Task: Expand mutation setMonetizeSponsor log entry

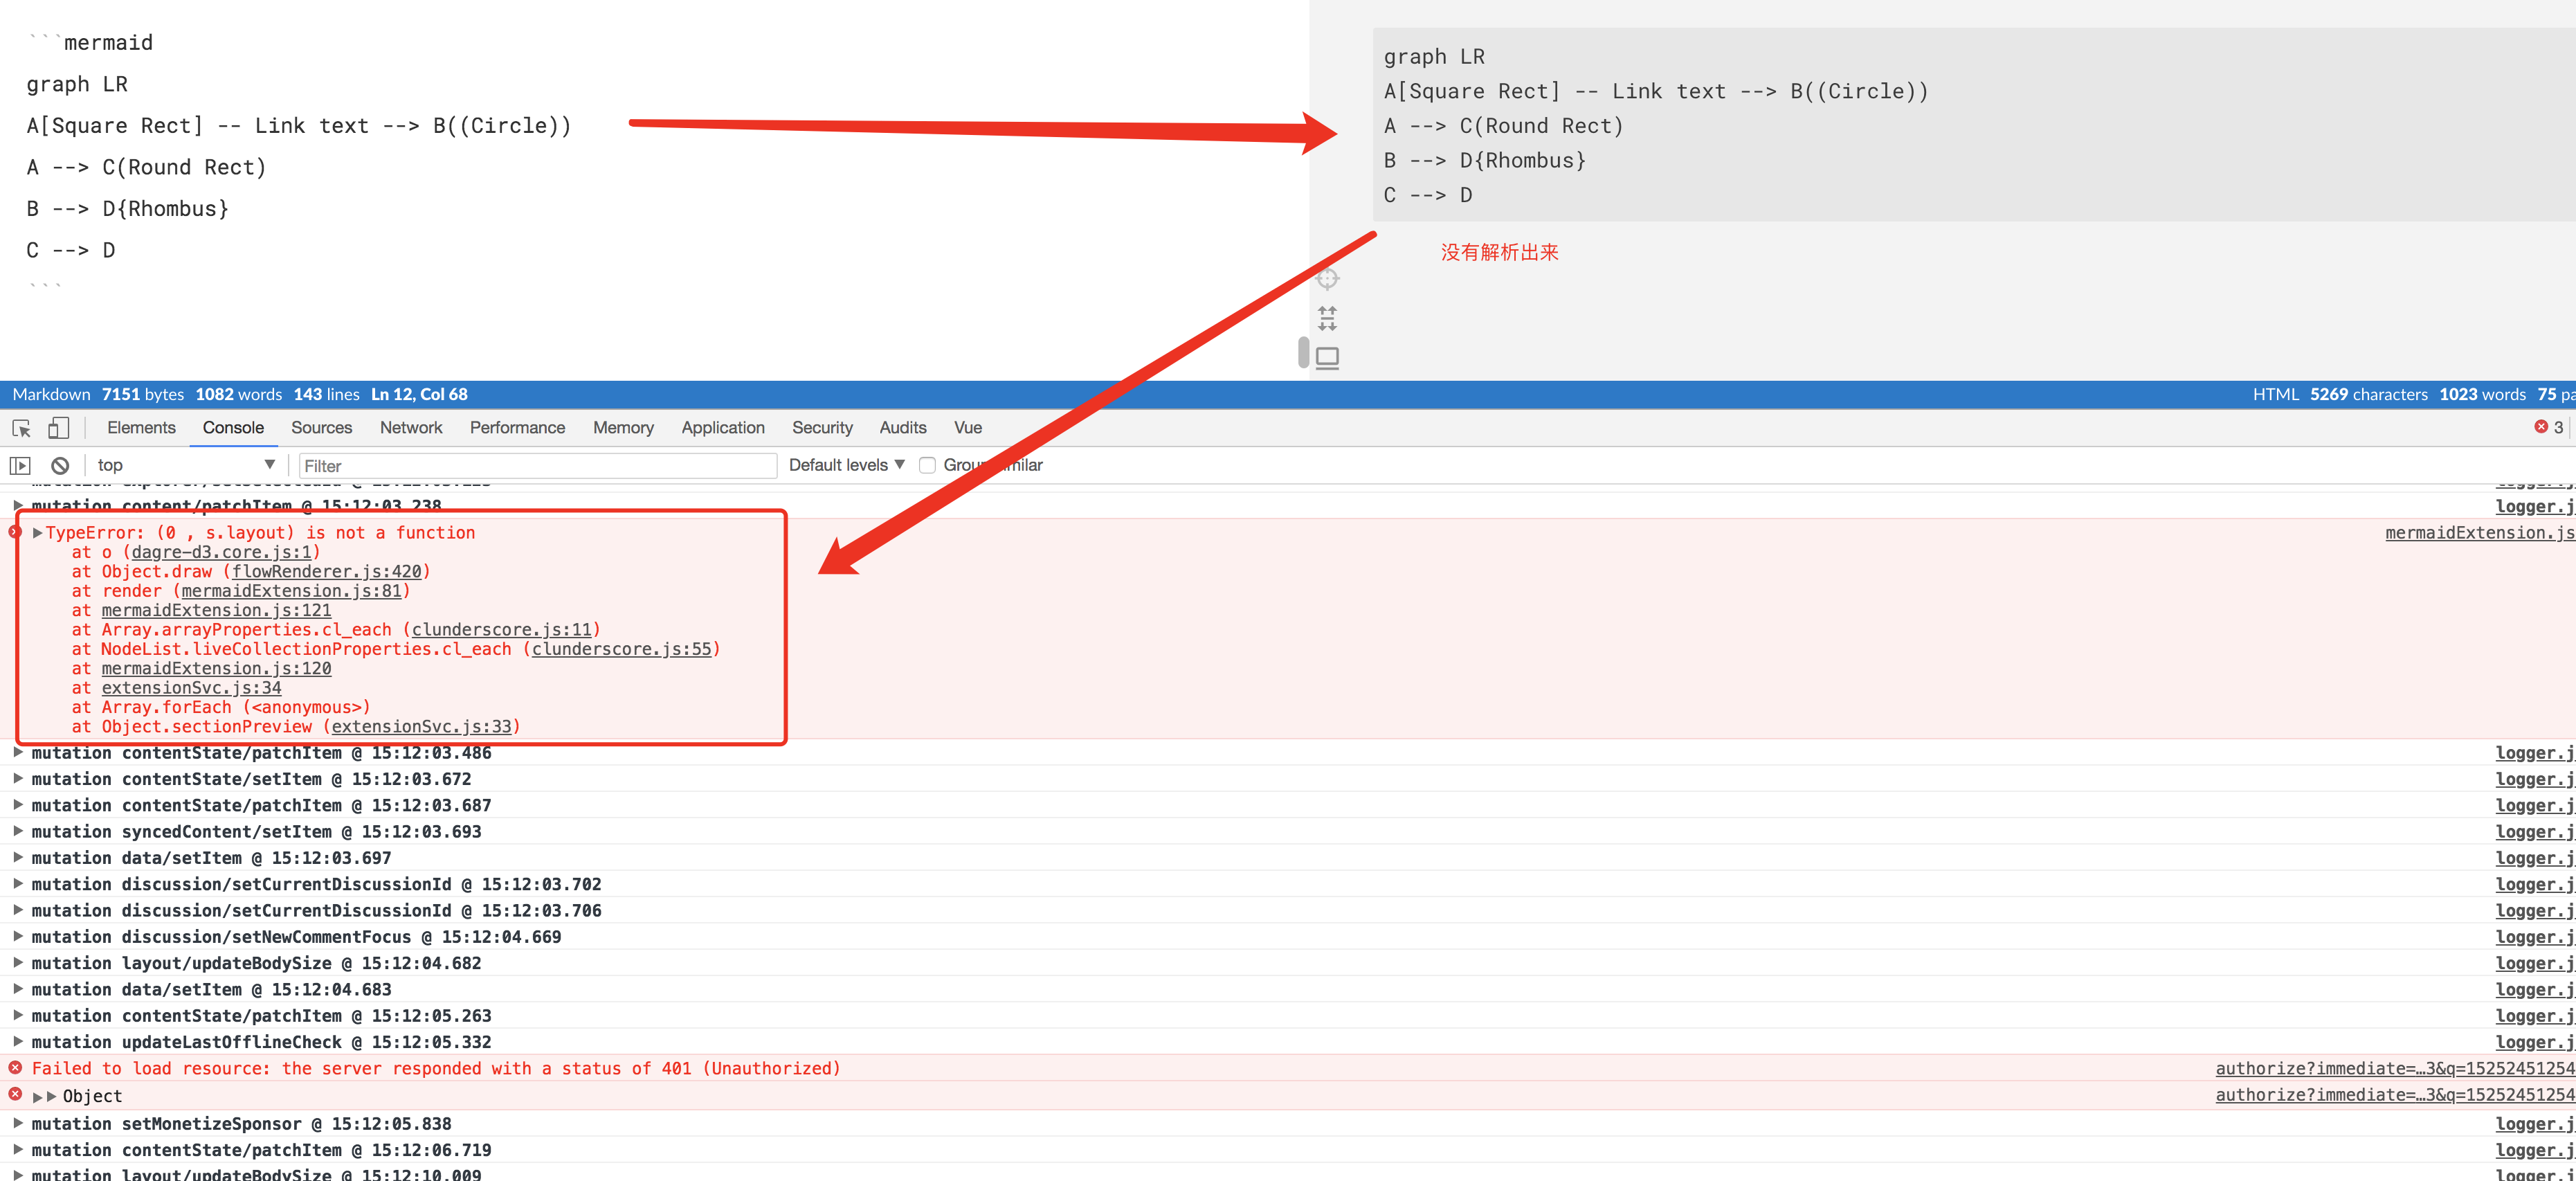Action: coord(18,1124)
